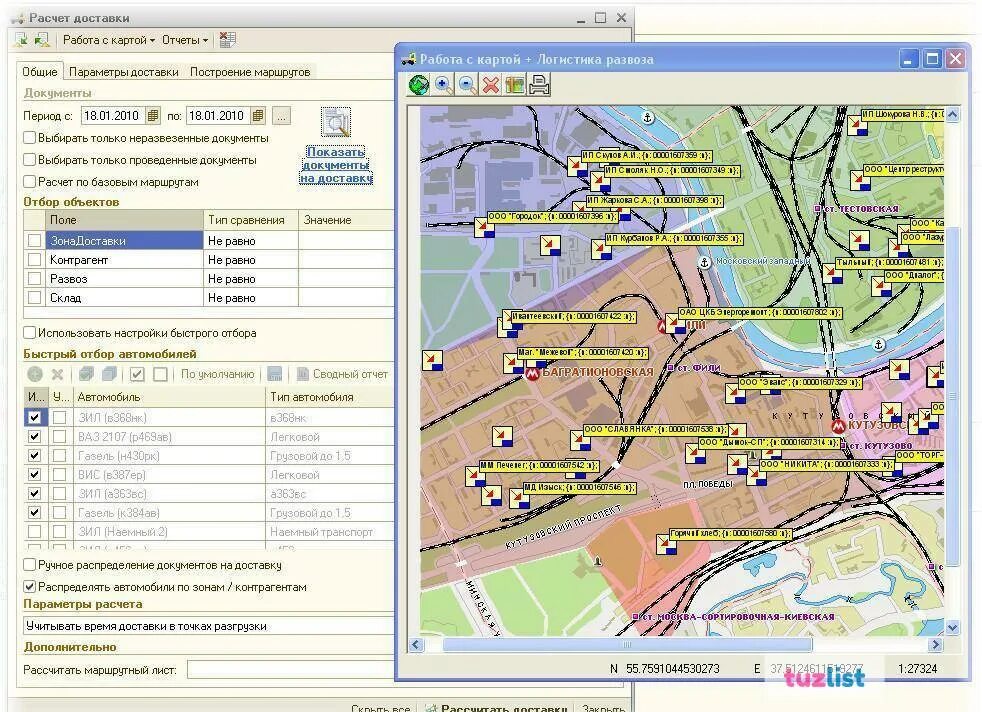Click the zoom-out magnifier on map toolbar
This screenshot has height=712, width=982.
click(x=467, y=85)
